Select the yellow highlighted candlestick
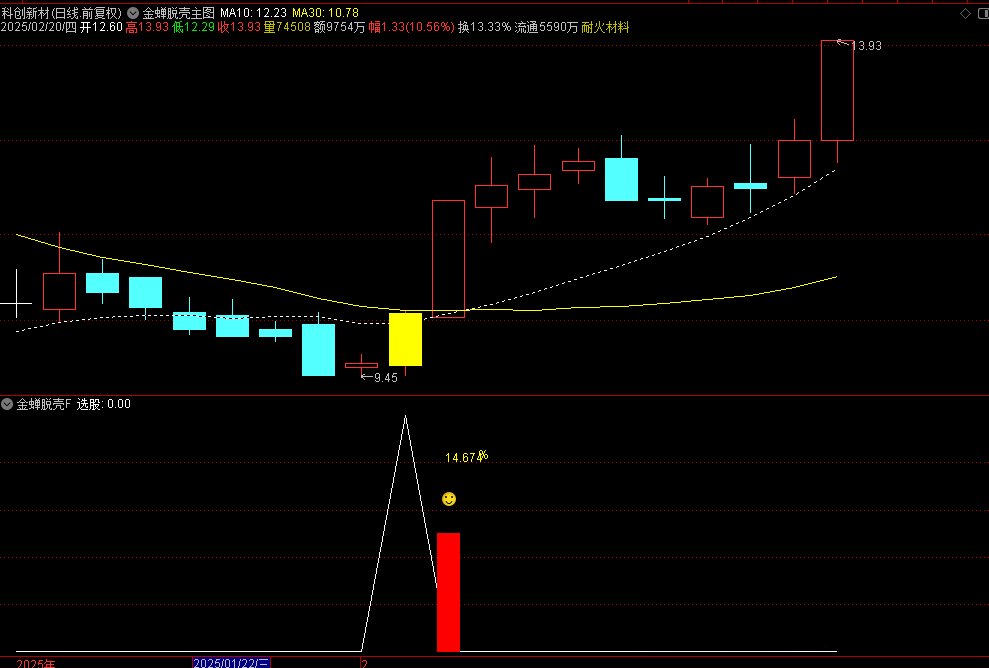The image size is (989, 668). coord(405,339)
